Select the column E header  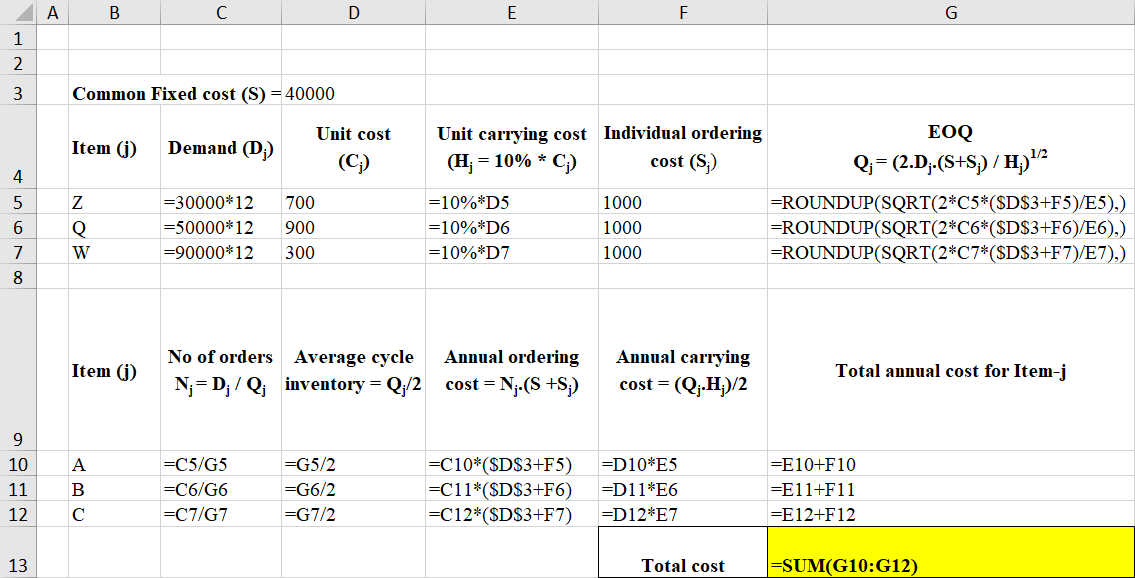(511, 12)
